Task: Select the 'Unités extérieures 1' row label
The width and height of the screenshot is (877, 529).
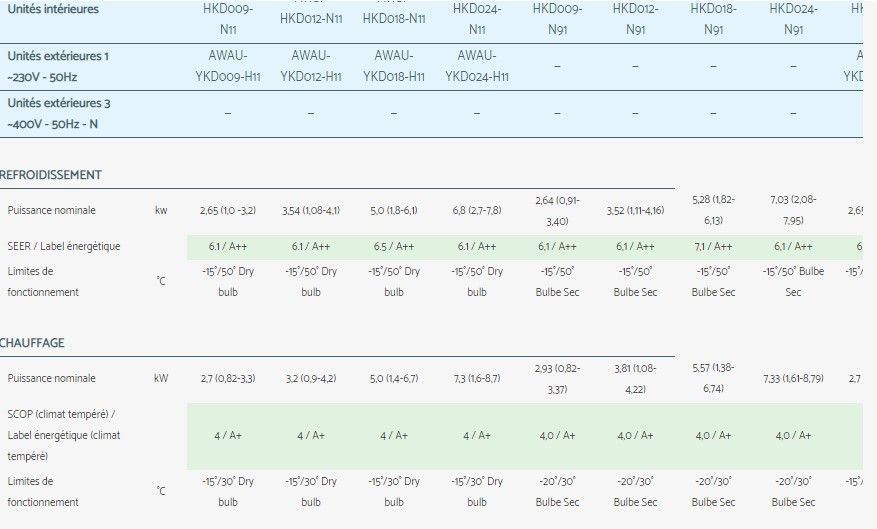Action: click(58, 66)
